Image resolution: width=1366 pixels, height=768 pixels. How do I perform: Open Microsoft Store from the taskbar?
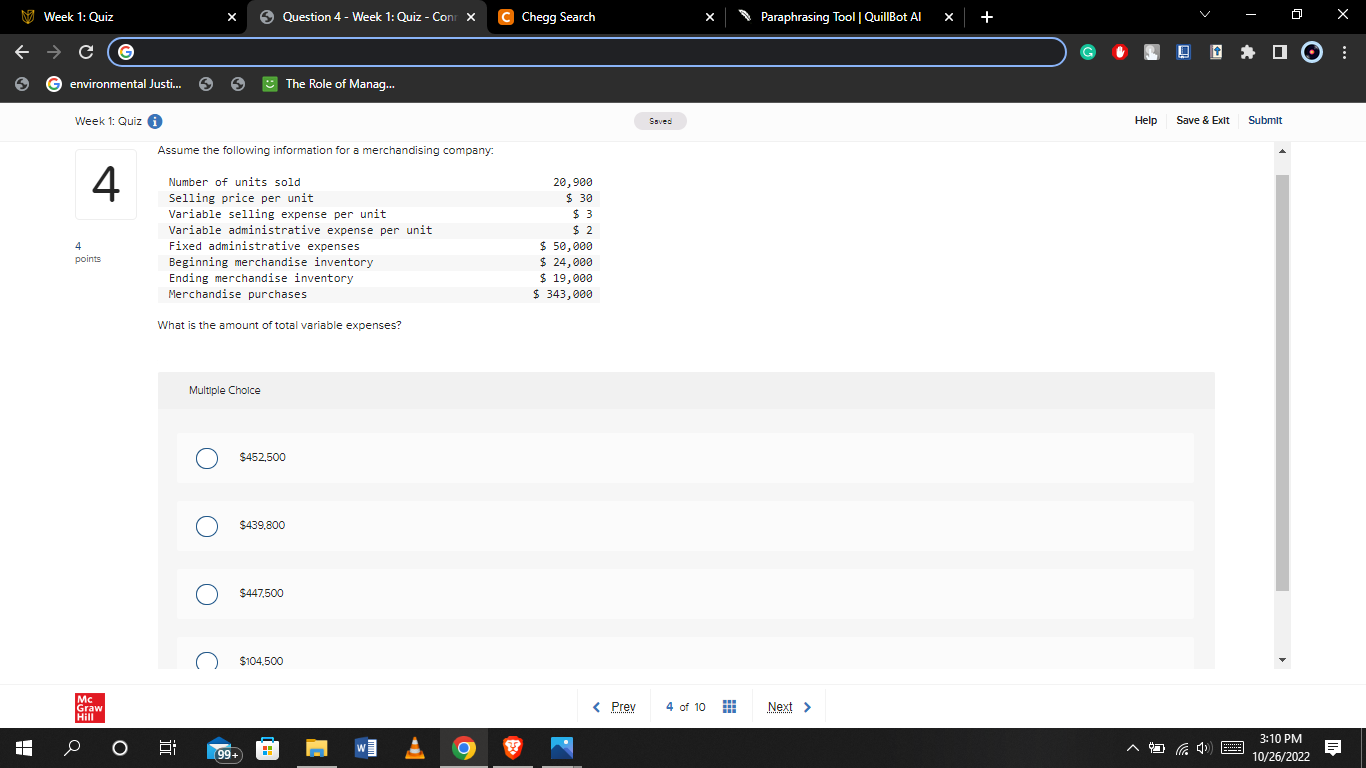[x=268, y=748]
